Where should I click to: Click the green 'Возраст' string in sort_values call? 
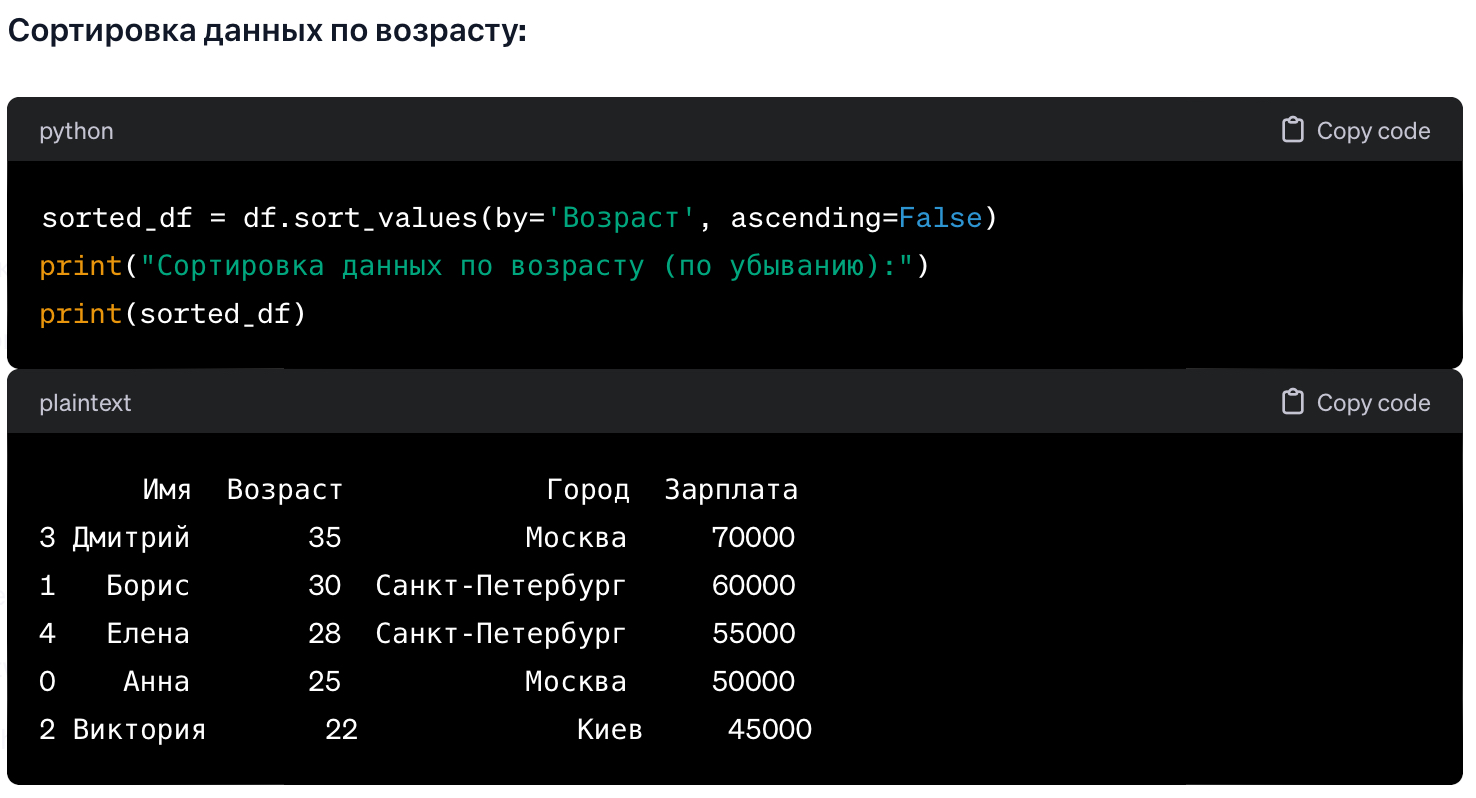(620, 218)
